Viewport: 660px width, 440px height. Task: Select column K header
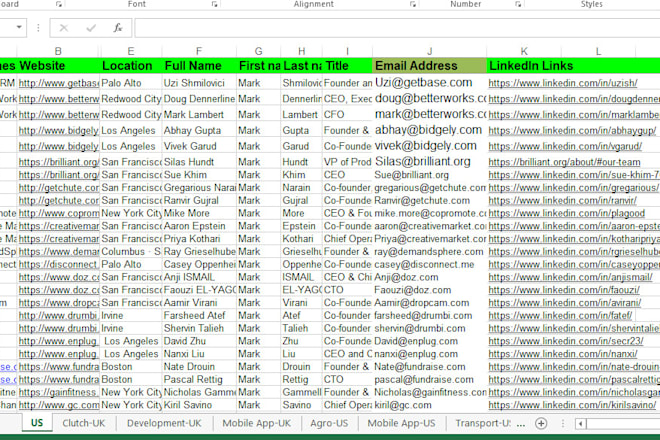(524, 51)
